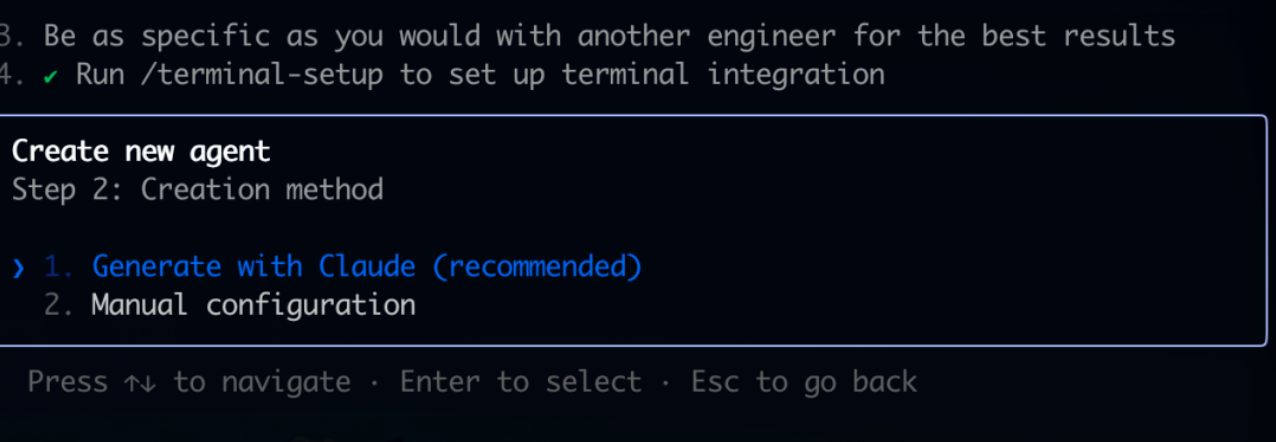Click the word Claude in first option
This screenshot has height=442, width=1276.
click(366, 267)
